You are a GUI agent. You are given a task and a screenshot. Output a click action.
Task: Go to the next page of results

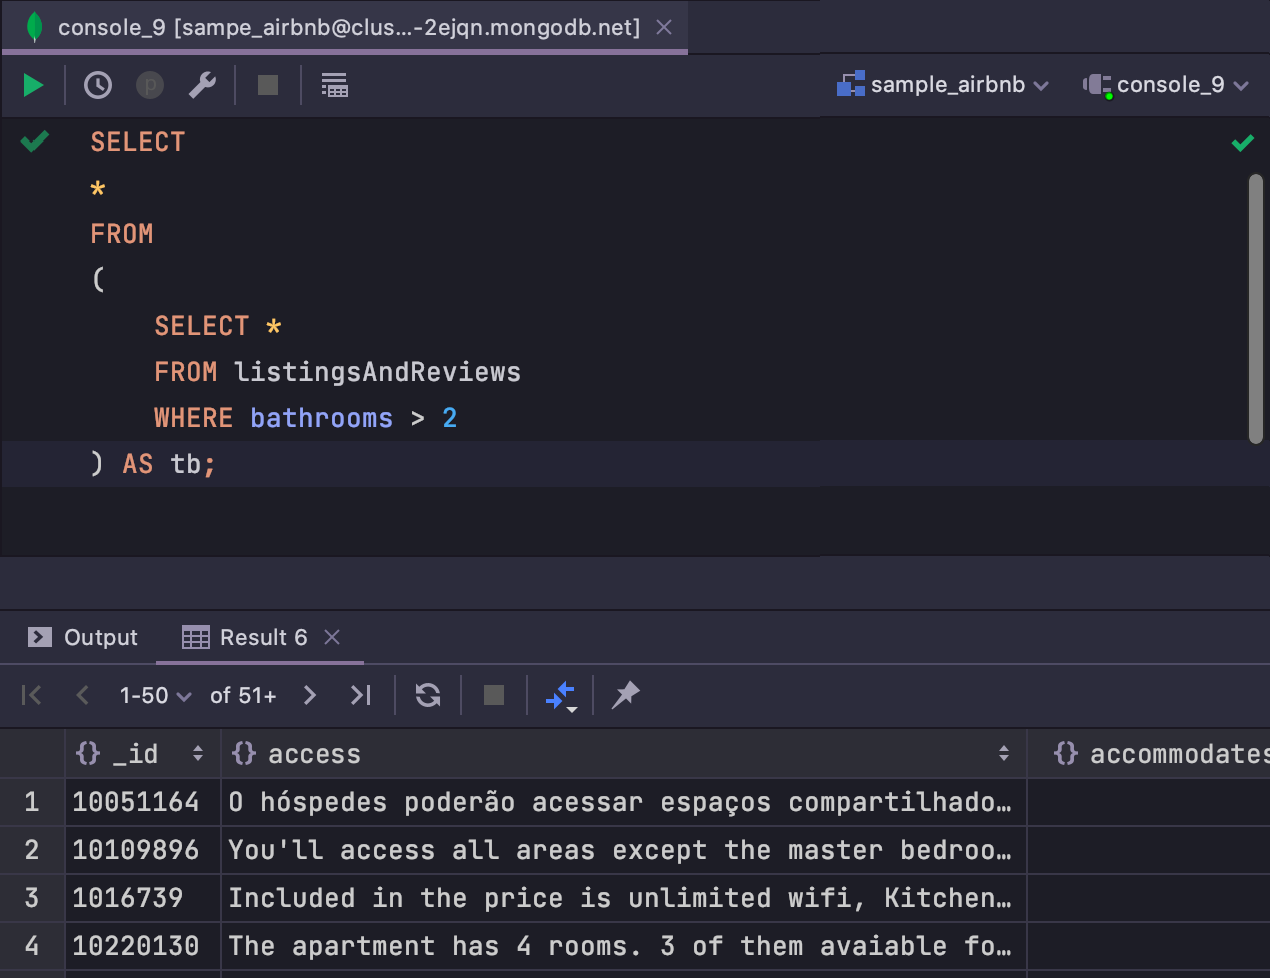pos(310,694)
